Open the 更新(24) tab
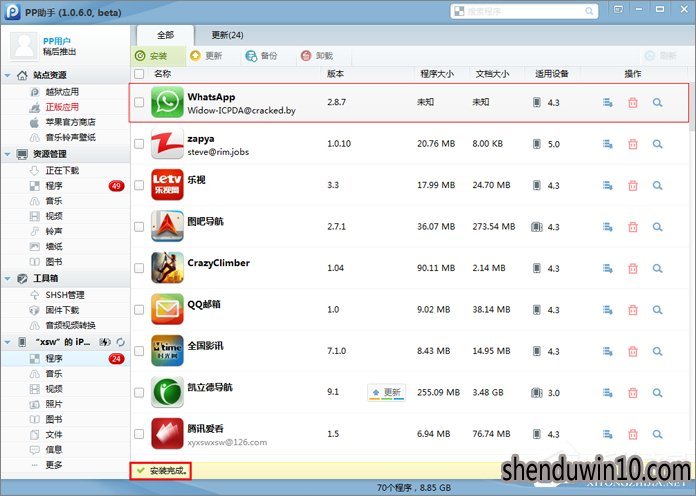Screen dimensions: 696x496 pos(227,35)
